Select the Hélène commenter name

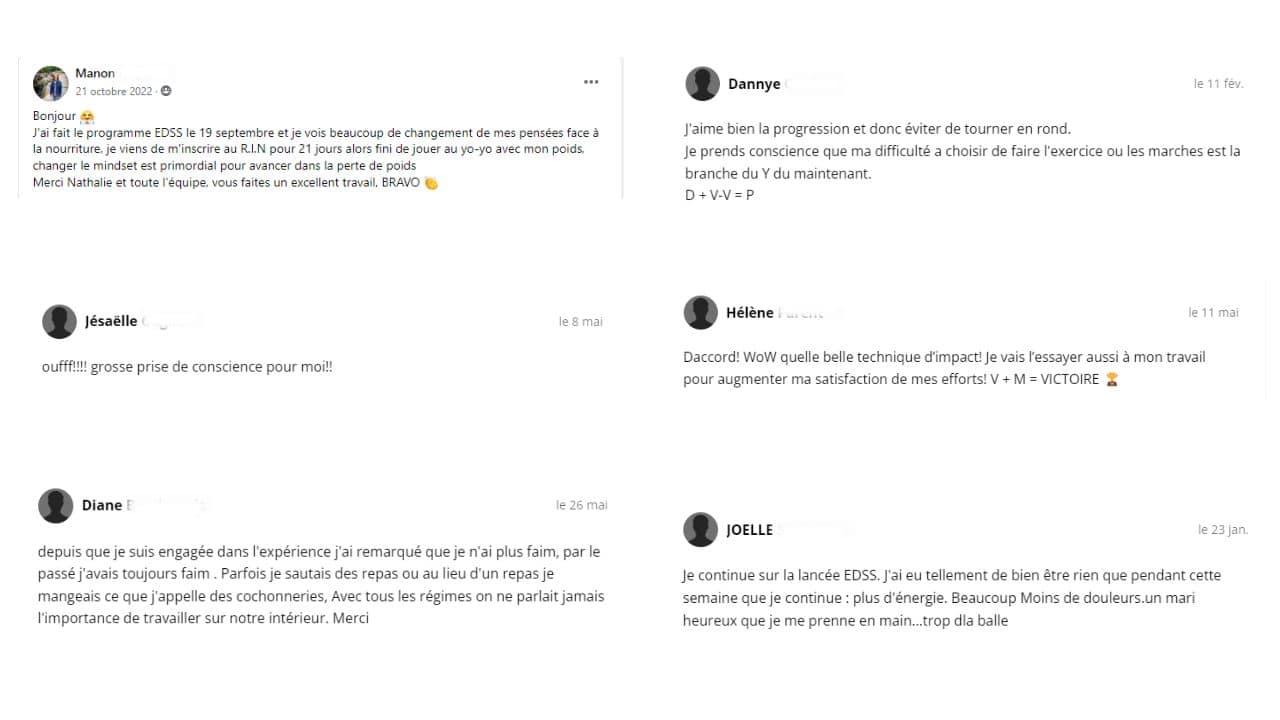coord(750,313)
